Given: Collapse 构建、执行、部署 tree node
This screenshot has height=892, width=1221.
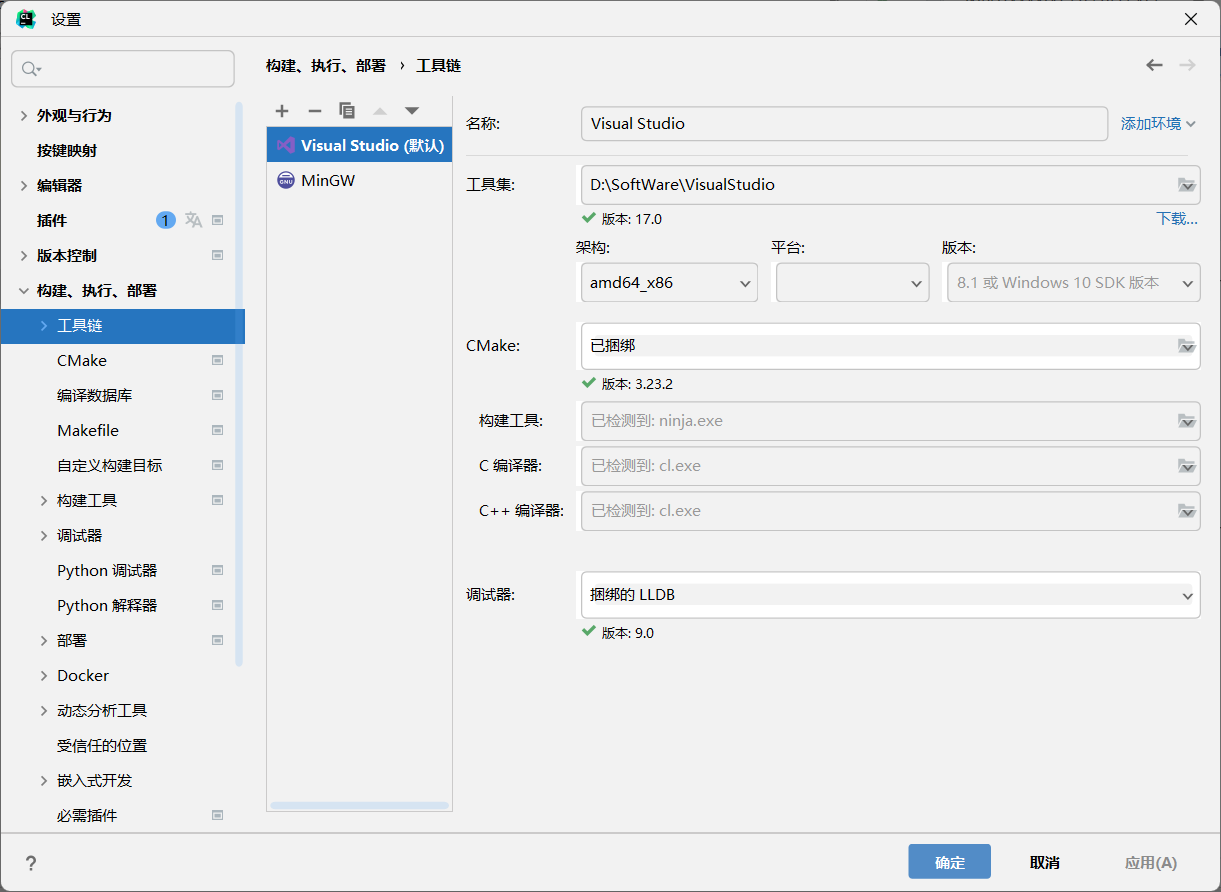Looking at the screenshot, I should (24, 291).
